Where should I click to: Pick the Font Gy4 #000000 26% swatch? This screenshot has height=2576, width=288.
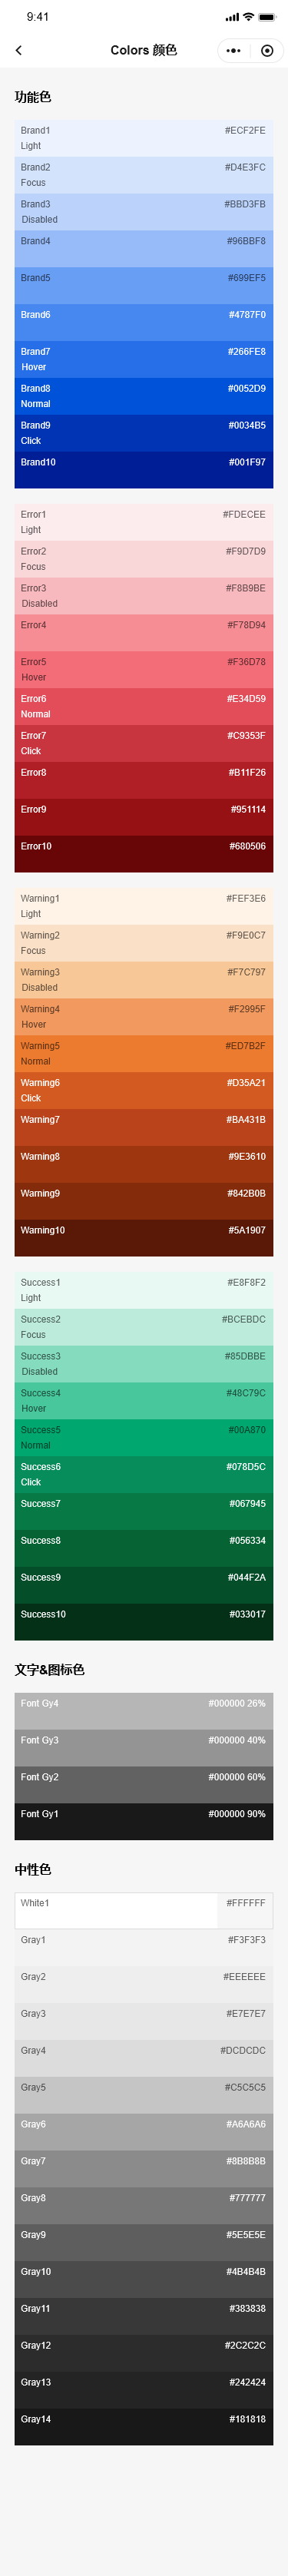tap(144, 1711)
